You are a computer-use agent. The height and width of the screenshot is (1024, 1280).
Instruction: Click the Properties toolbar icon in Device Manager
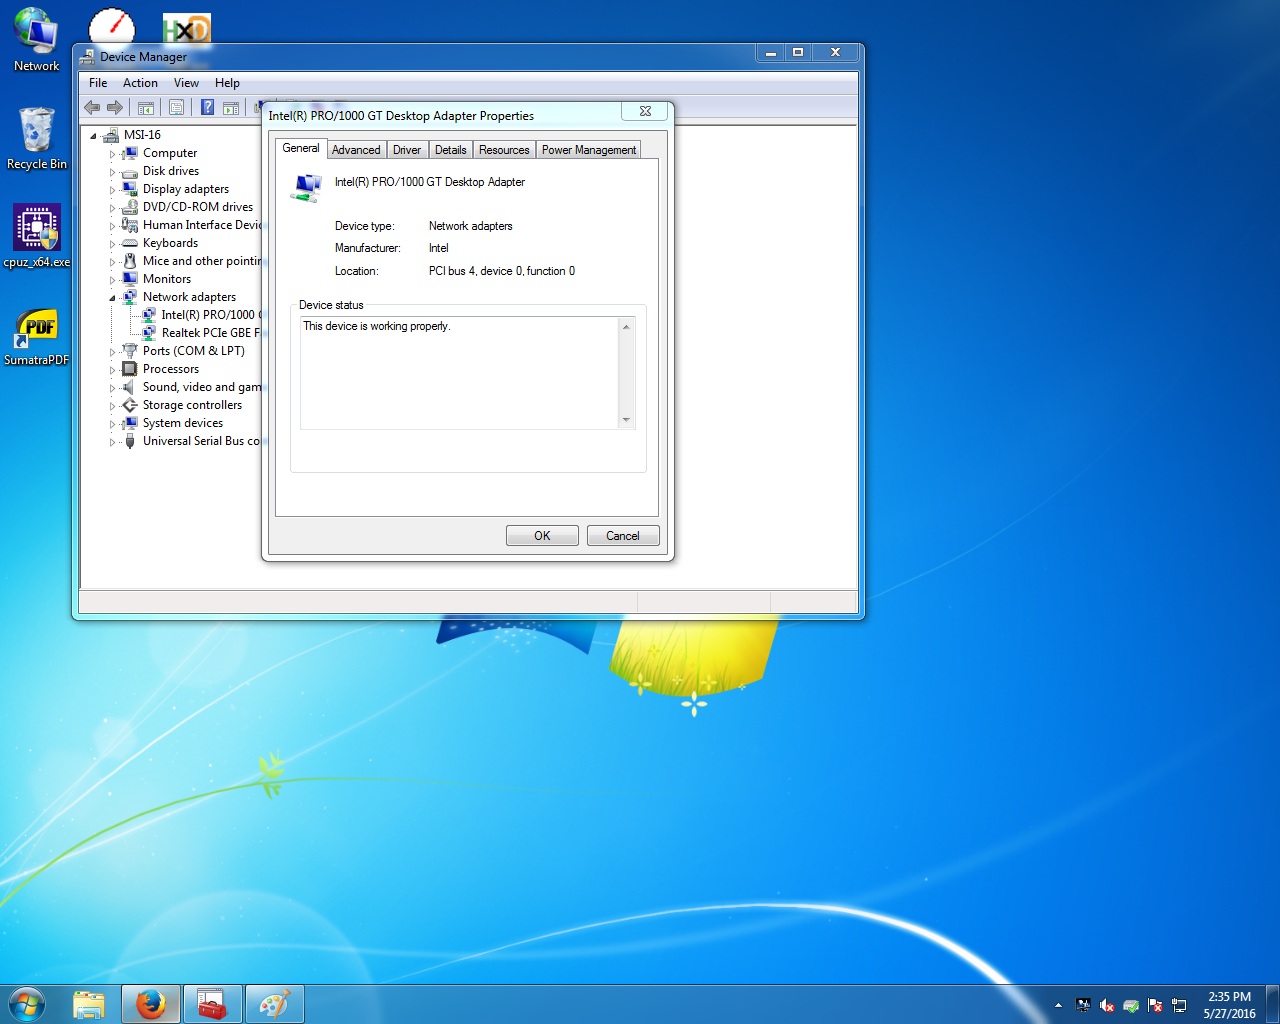[x=177, y=107]
